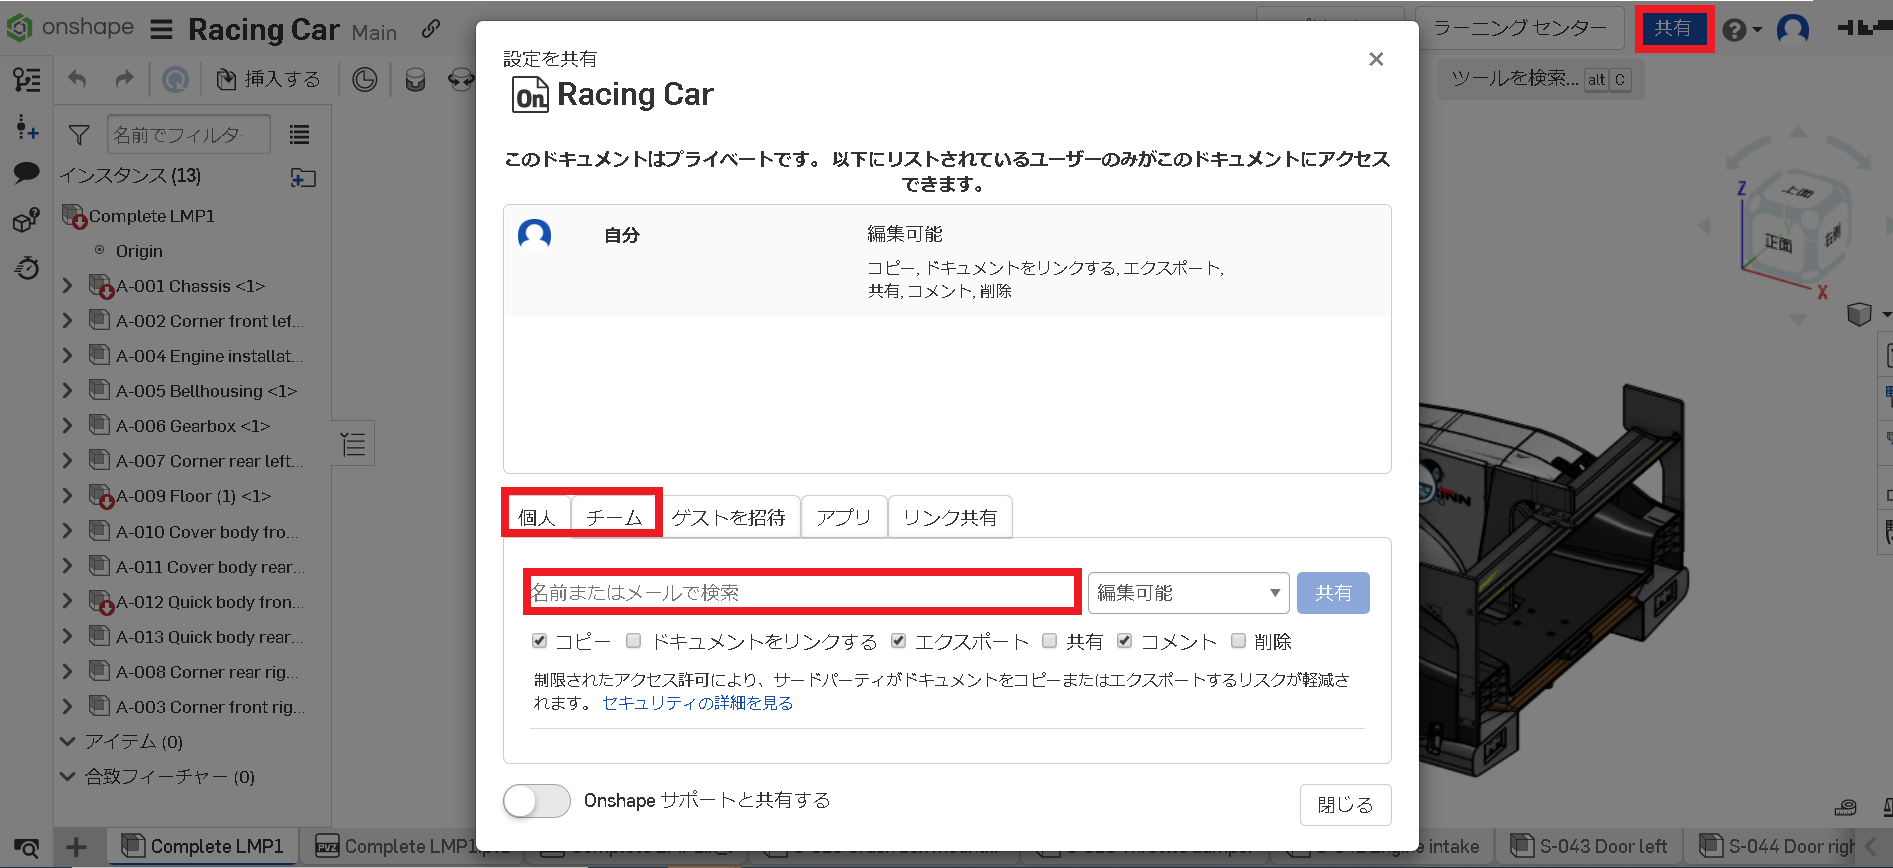This screenshot has height=868, width=1893.
Task: Collapse the アイテム (0) section
Action: click(67, 742)
